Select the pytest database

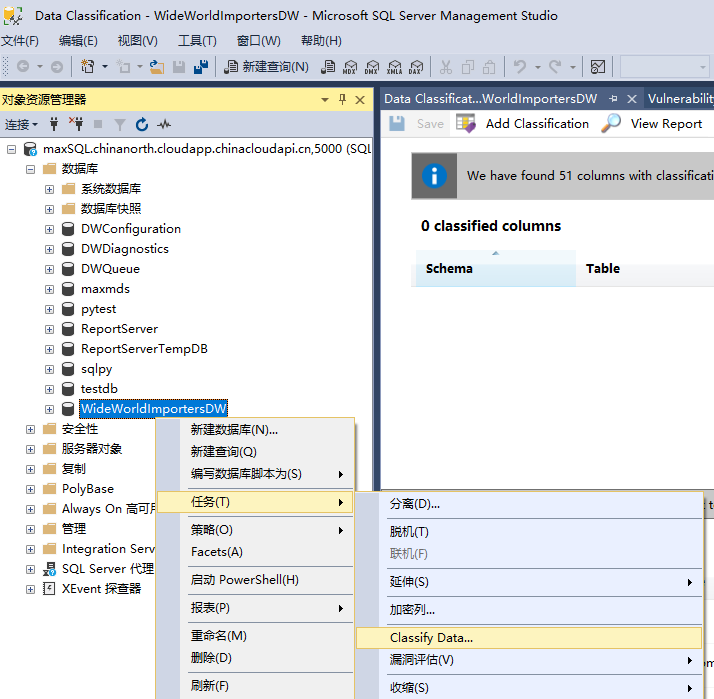click(98, 309)
